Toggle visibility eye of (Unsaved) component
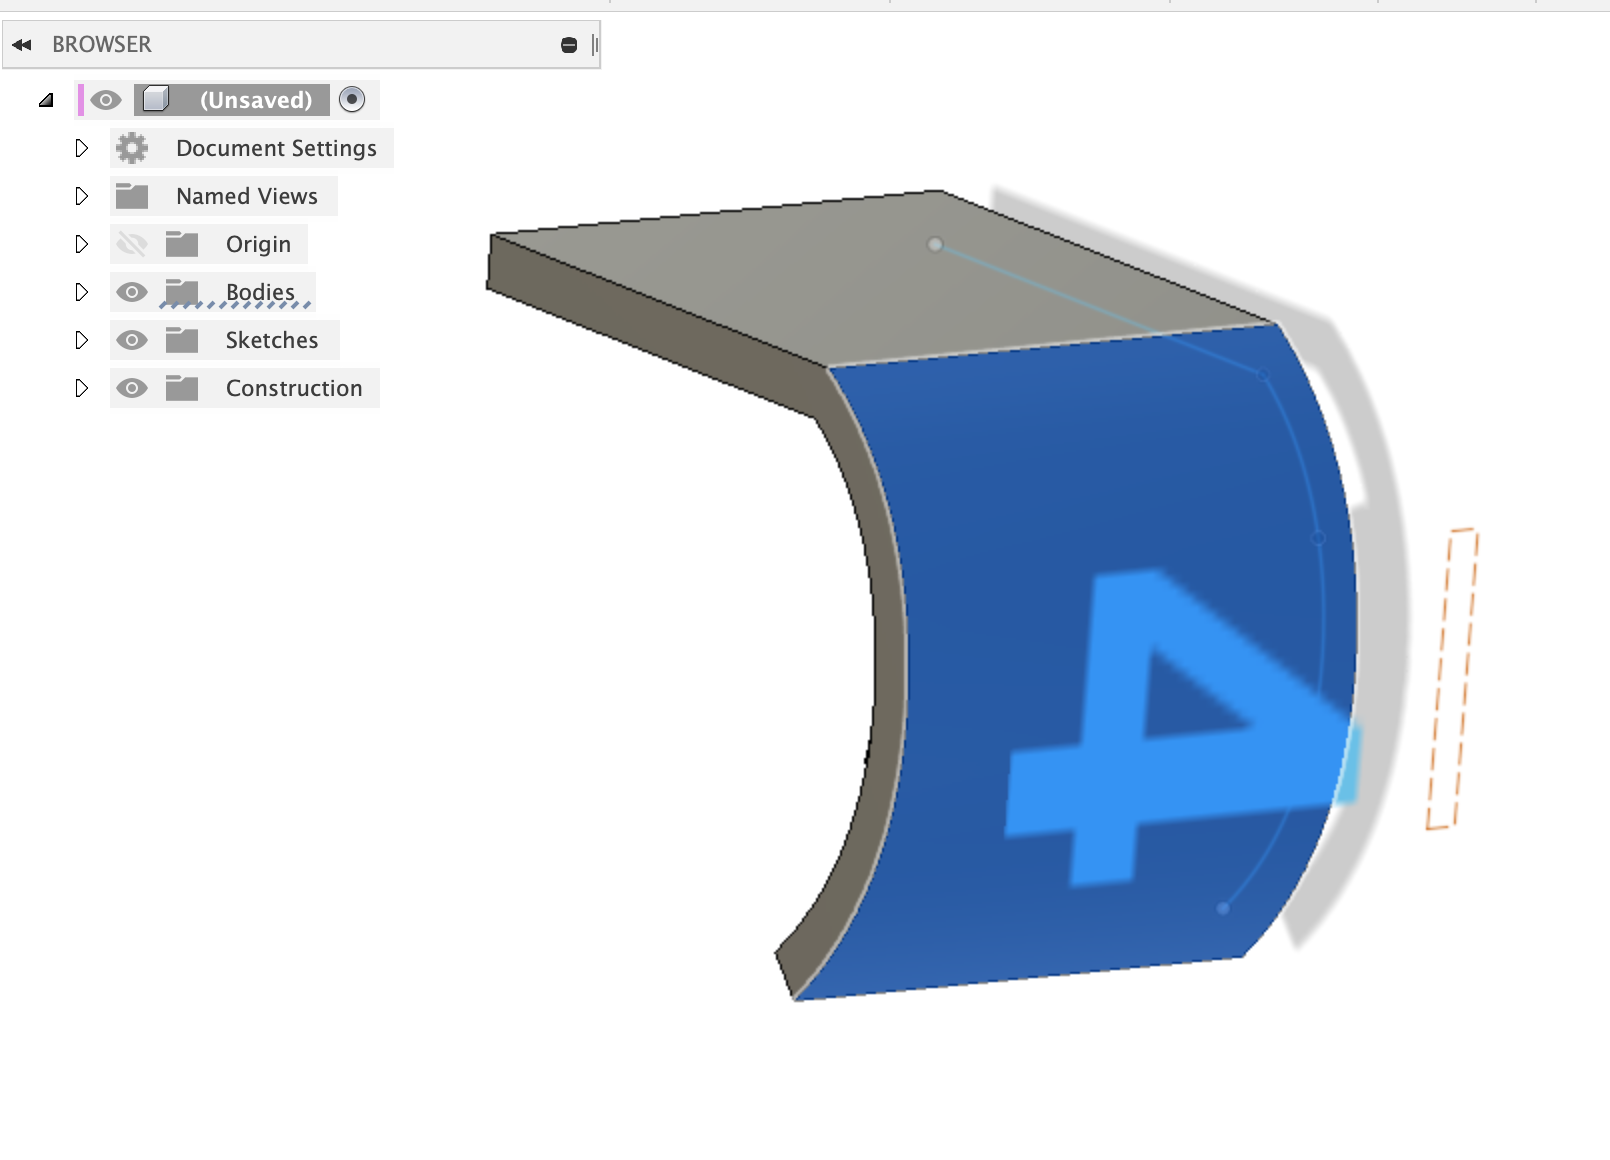The width and height of the screenshot is (1610, 1160). (106, 100)
